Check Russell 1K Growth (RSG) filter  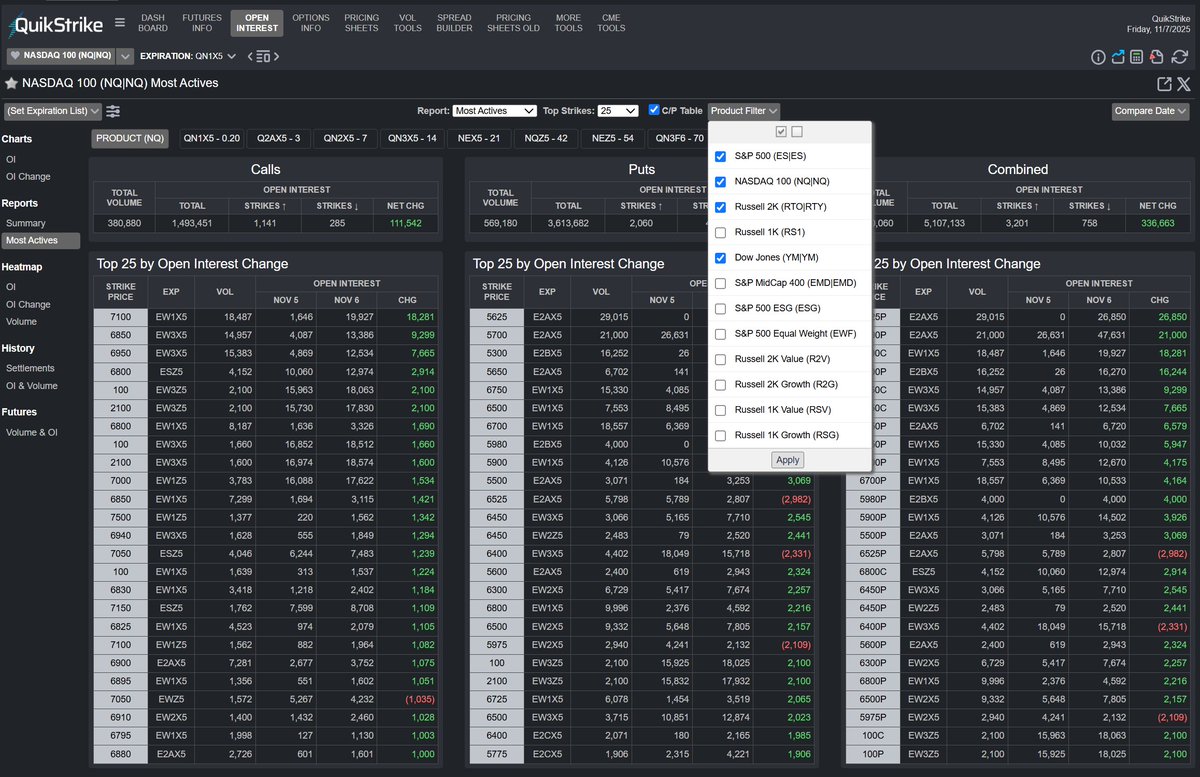tap(720, 436)
